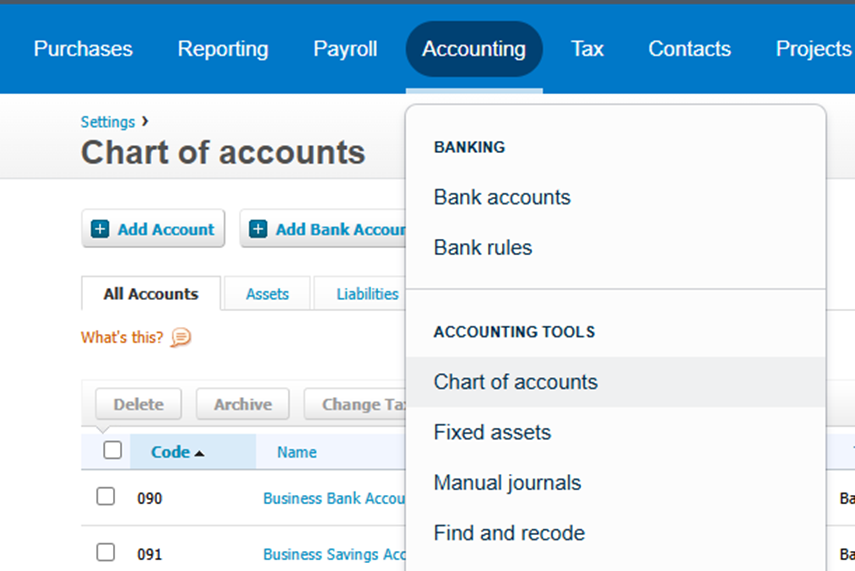Toggle the select-all checkbox in table header
855x571 pixels.
point(113,451)
